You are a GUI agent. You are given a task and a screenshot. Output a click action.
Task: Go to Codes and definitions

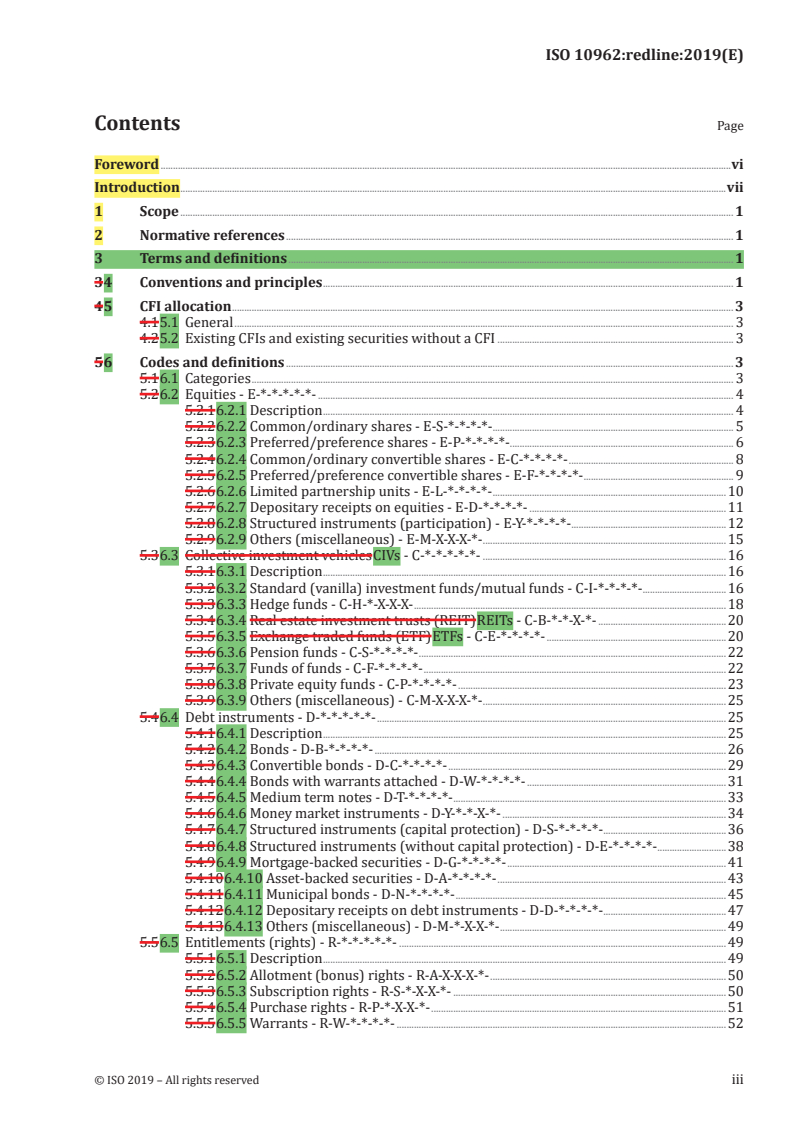point(212,362)
